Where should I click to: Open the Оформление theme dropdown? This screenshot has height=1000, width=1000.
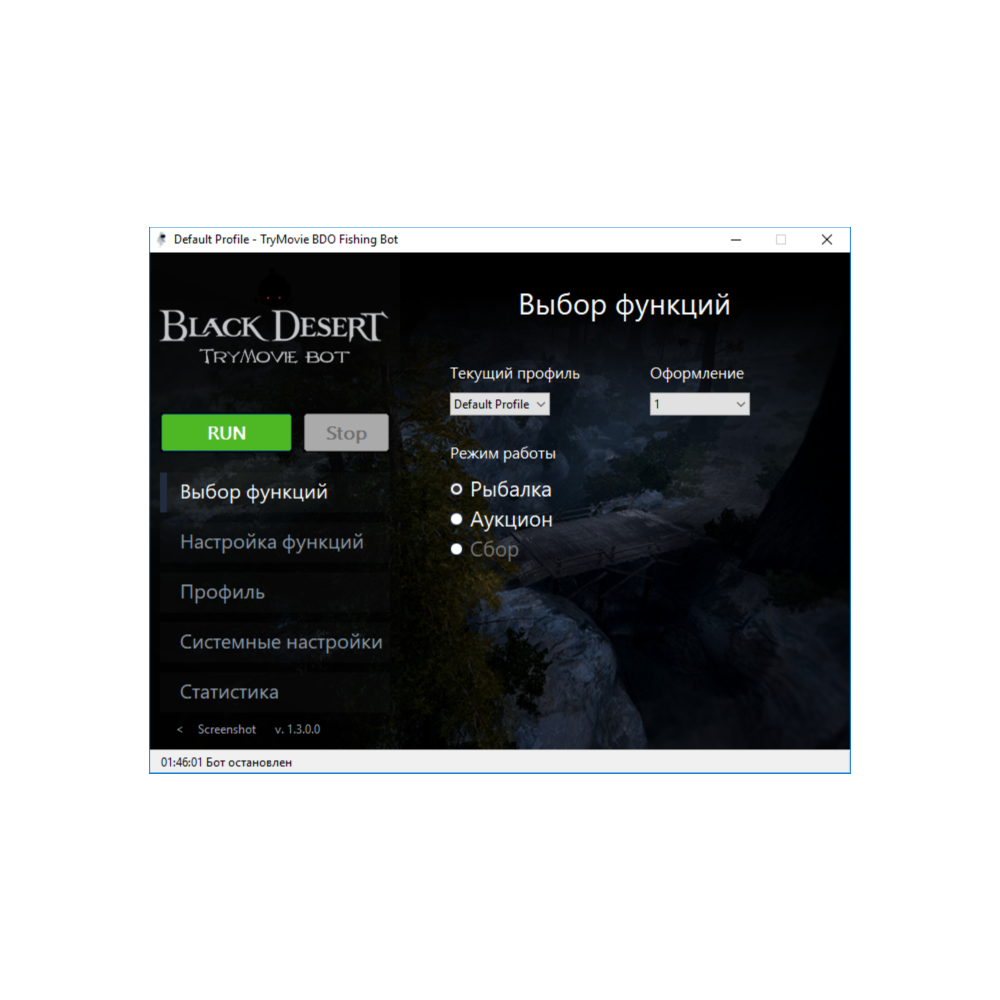click(700, 404)
